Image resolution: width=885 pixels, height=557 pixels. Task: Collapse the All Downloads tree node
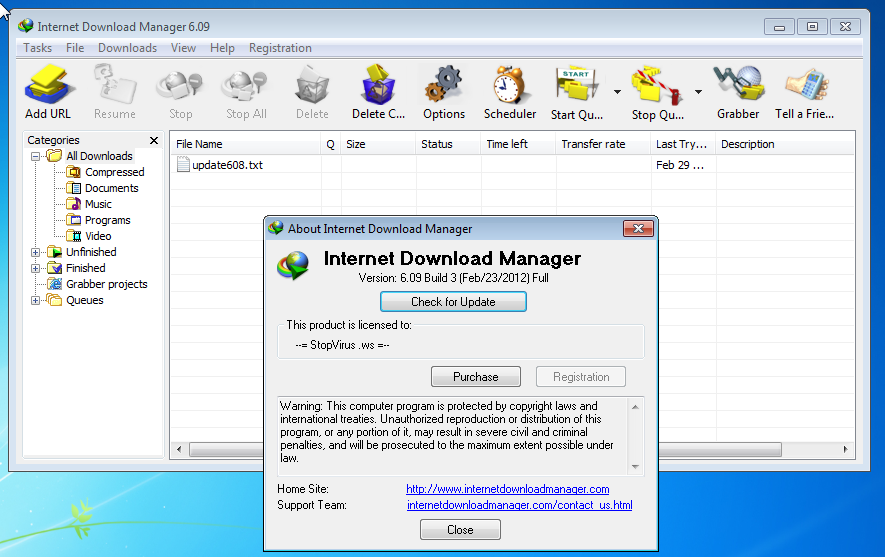point(36,156)
